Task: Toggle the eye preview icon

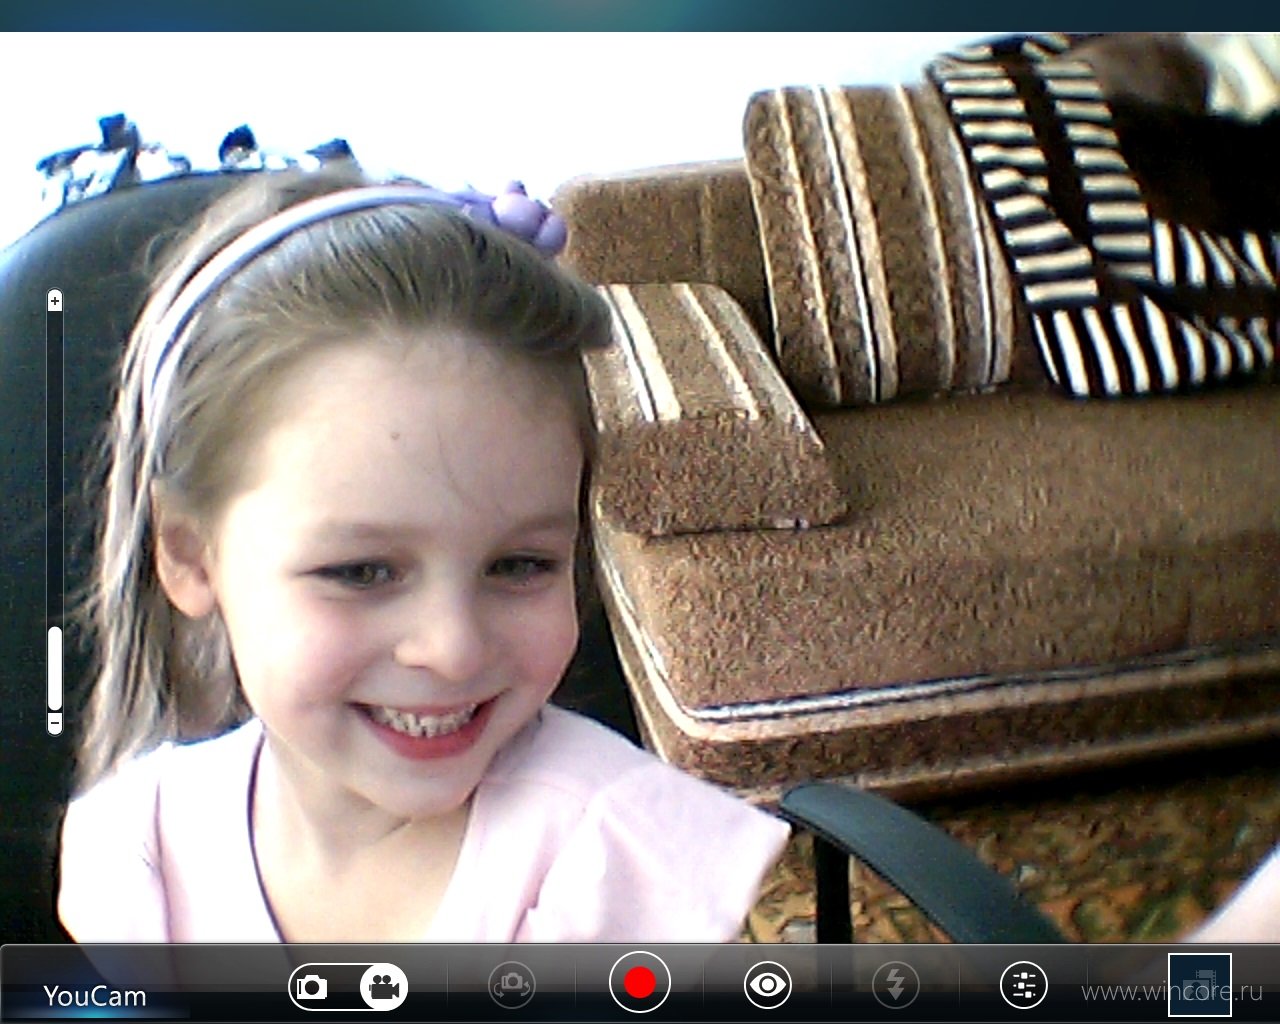Action: point(768,985)
